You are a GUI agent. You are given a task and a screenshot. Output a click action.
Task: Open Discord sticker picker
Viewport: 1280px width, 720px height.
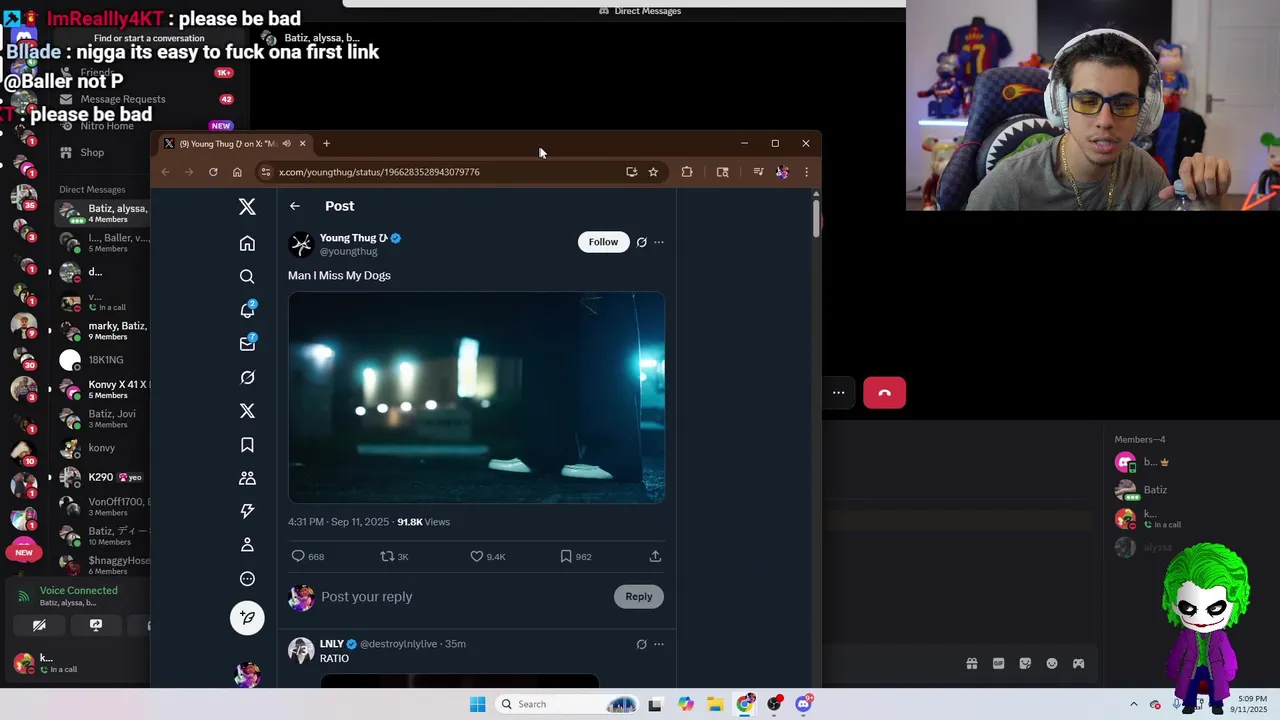pos(1025,663)
